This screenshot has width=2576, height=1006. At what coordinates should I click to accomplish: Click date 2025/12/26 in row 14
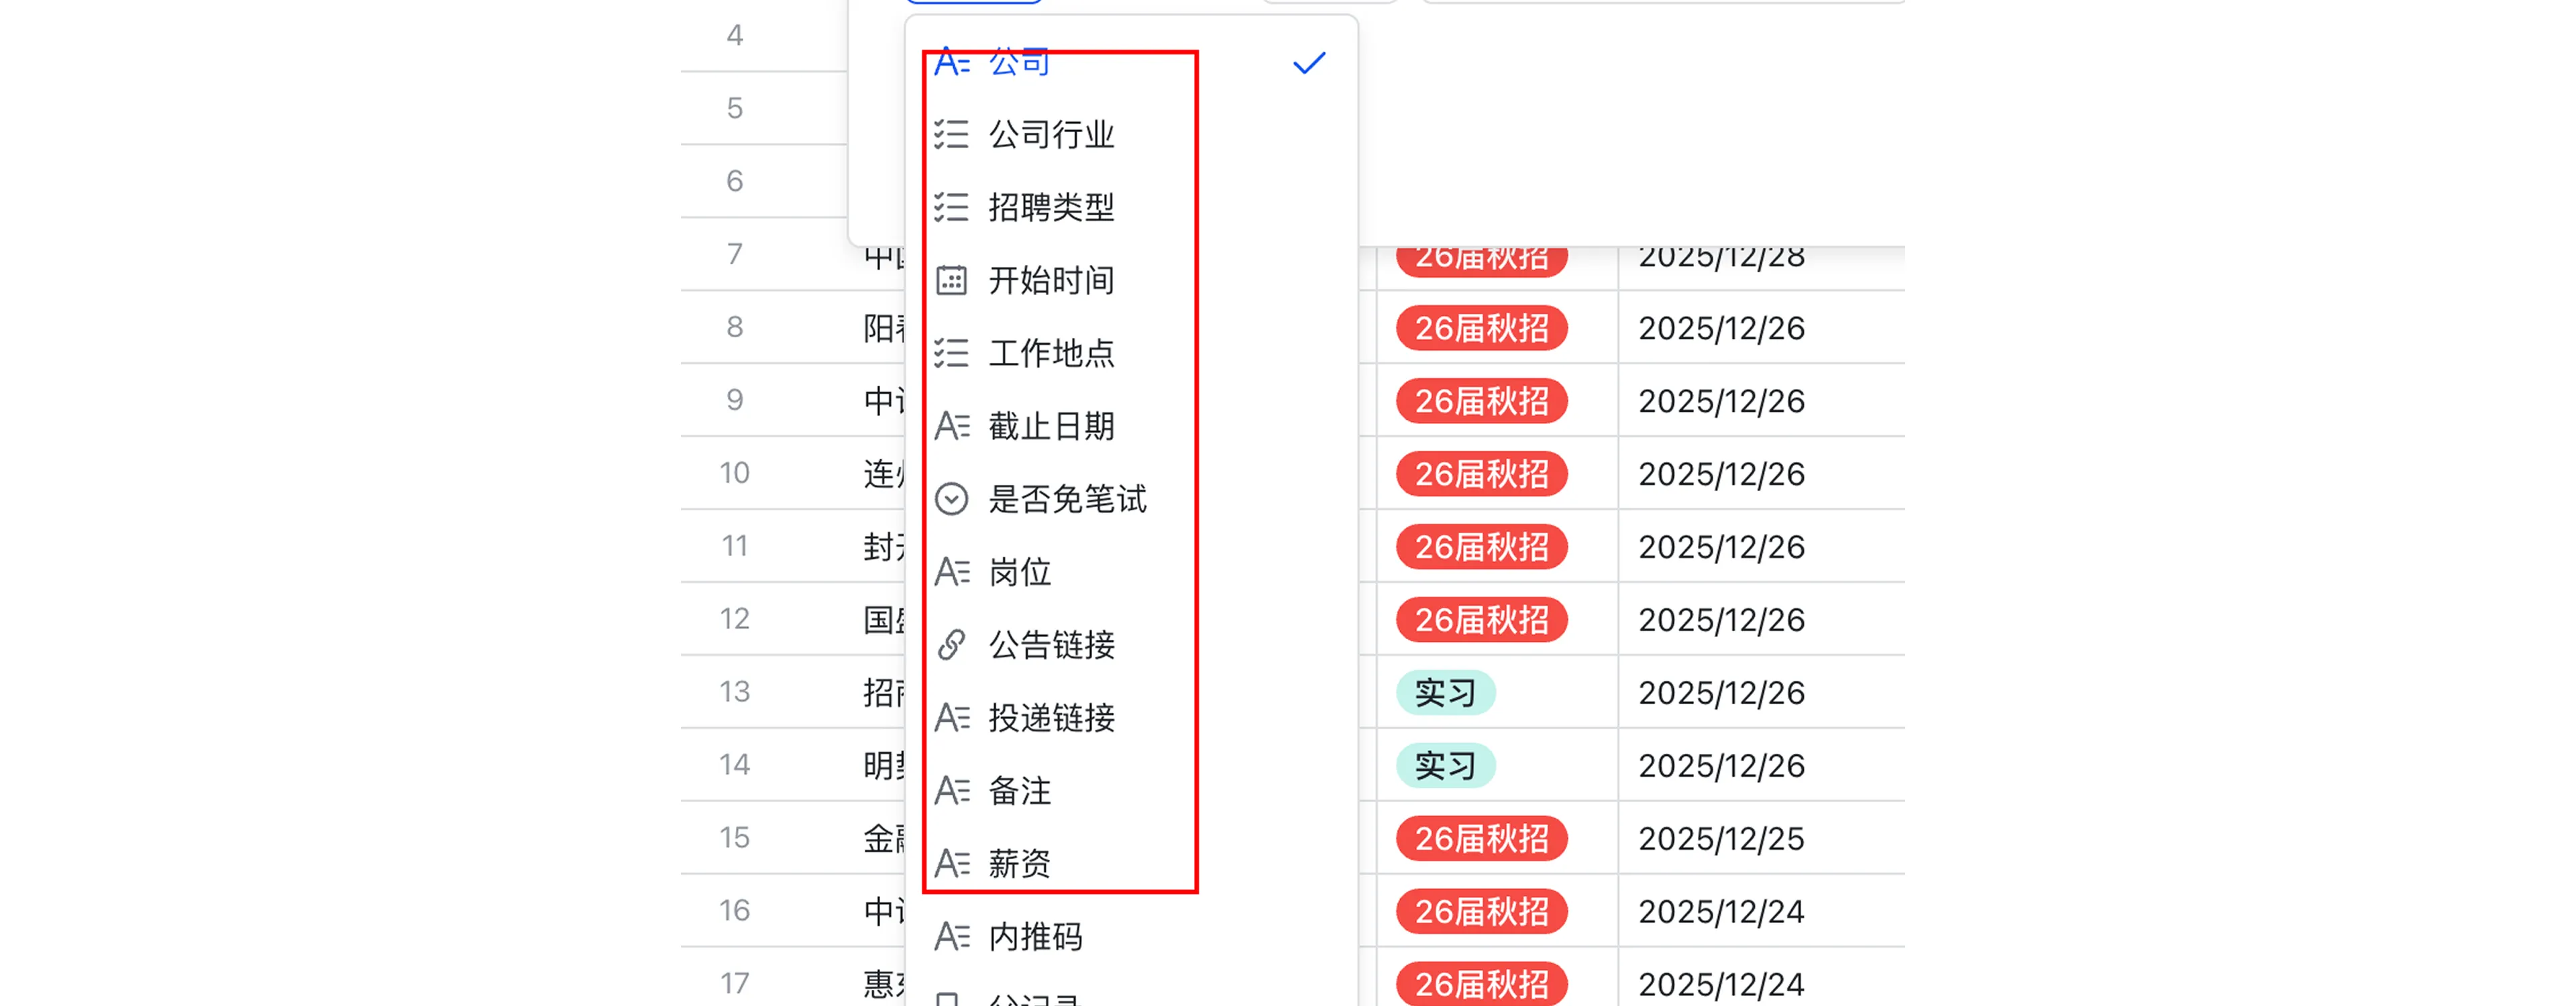coord(1721,765)
